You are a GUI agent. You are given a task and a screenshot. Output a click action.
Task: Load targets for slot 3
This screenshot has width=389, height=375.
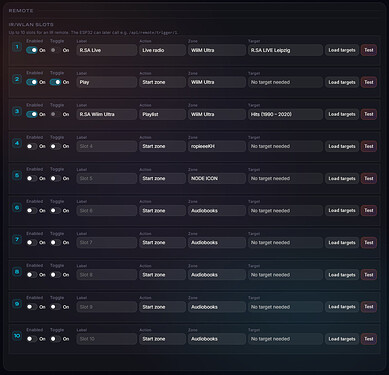[342, 114]
